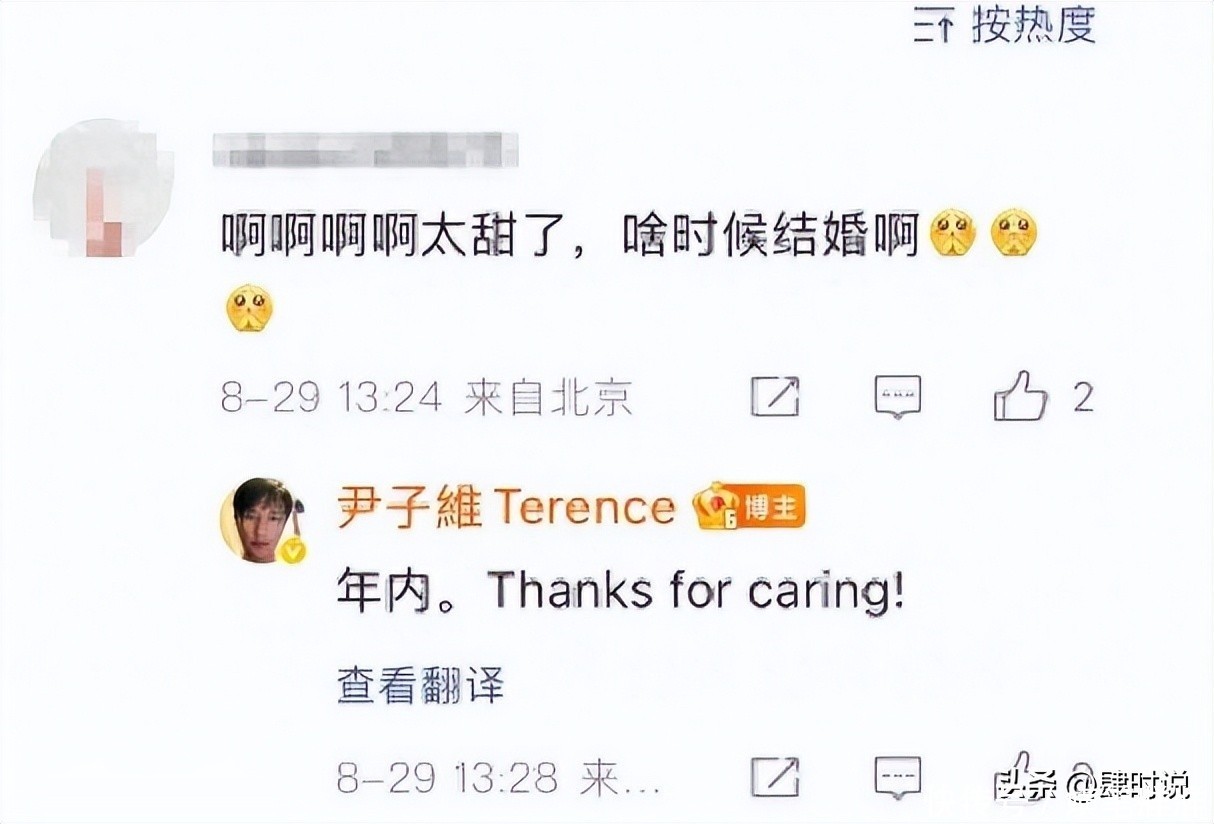This screenshot has height=824, width=1214.
Task: Open comment box on Terence's 13:28 reply
Action: click(897, 777)
